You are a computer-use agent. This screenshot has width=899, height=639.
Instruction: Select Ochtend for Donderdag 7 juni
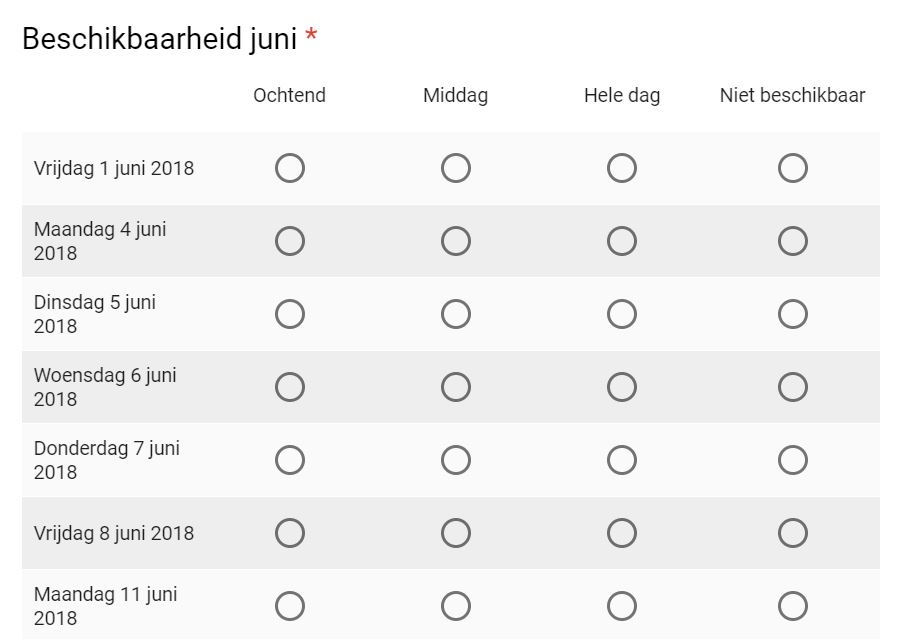(290, 460)
